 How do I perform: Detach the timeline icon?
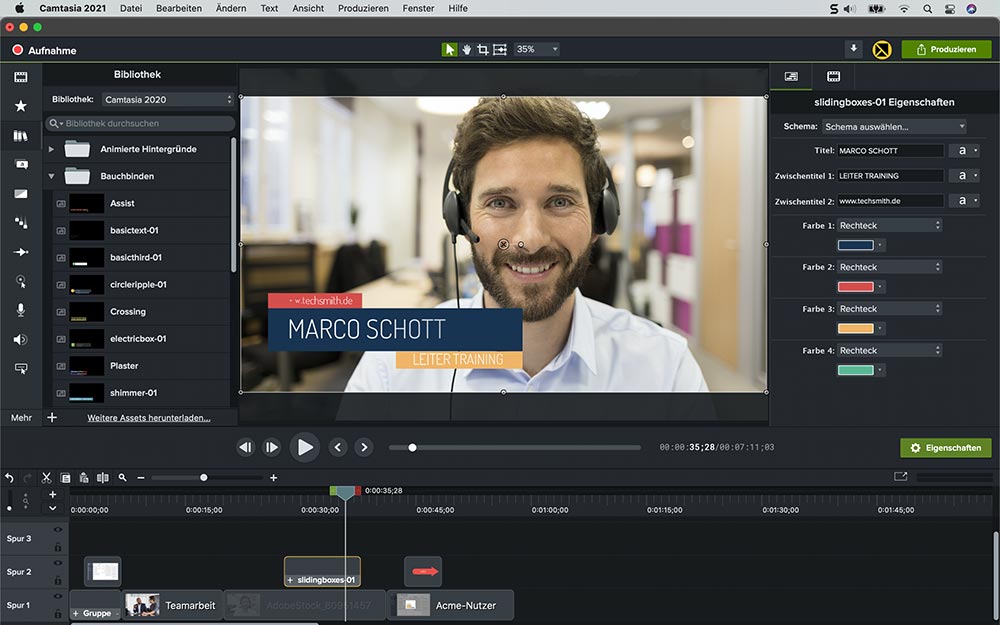pyautogui.click(x=901, y=476)
